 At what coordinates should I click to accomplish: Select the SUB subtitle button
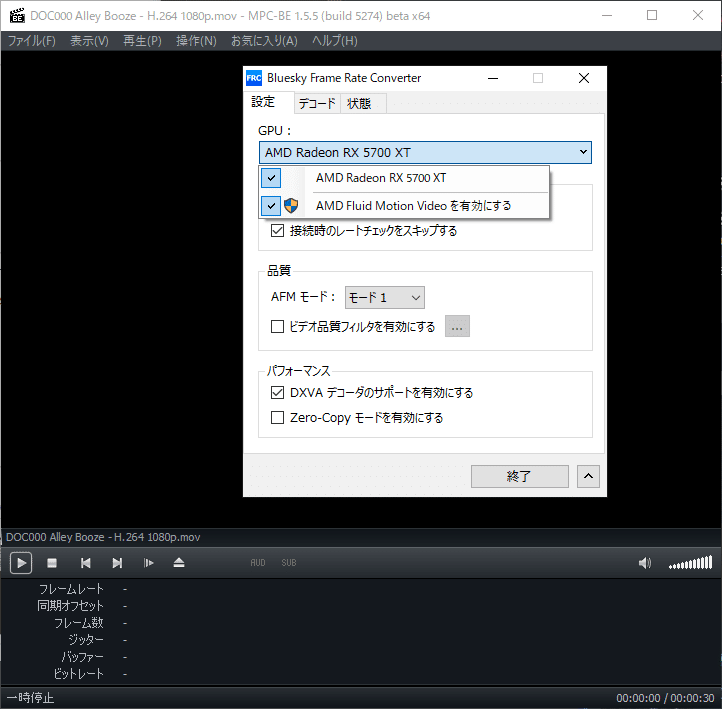(x=289, y=563)
